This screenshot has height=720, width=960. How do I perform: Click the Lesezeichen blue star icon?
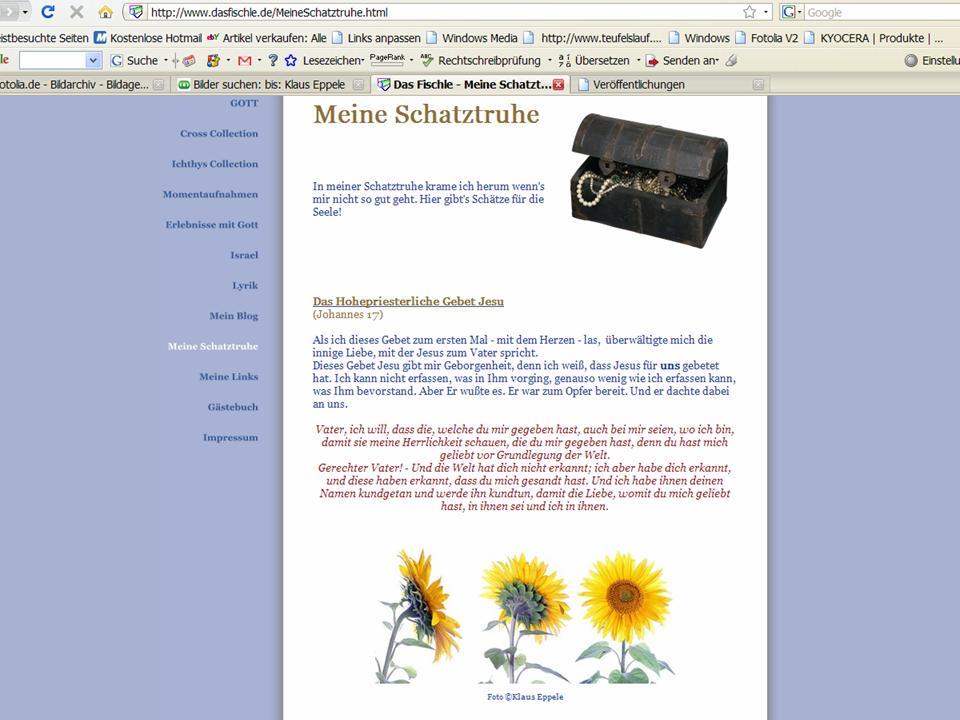coord(290,60)
